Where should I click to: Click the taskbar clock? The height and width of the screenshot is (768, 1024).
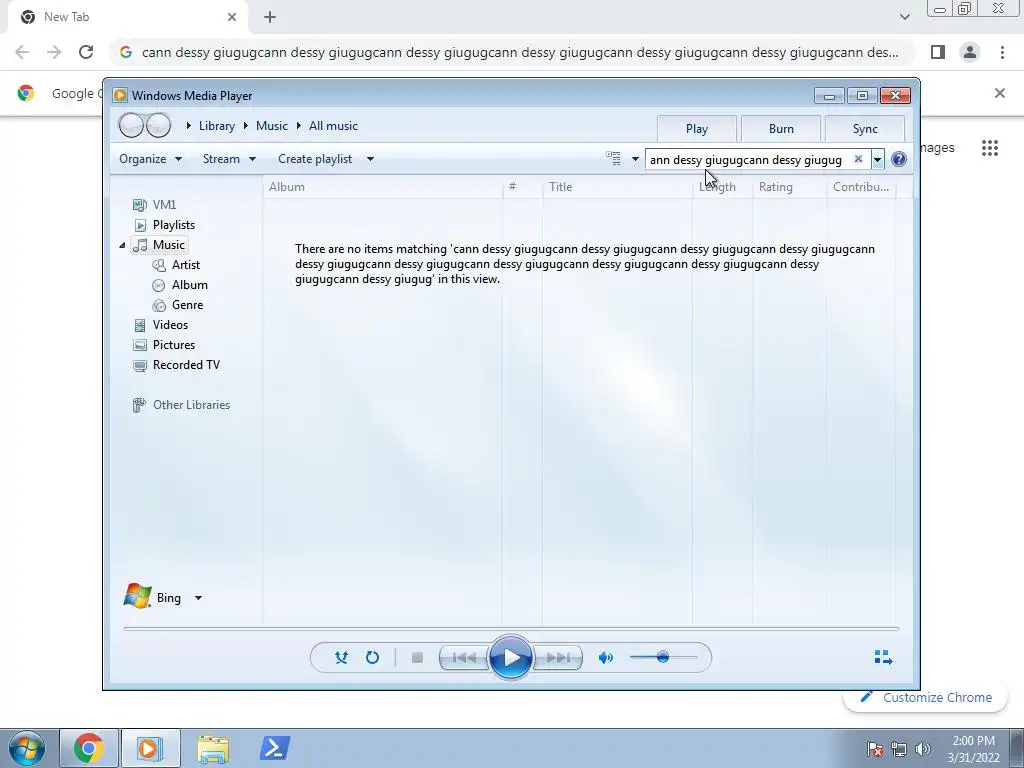pos(973,749)
